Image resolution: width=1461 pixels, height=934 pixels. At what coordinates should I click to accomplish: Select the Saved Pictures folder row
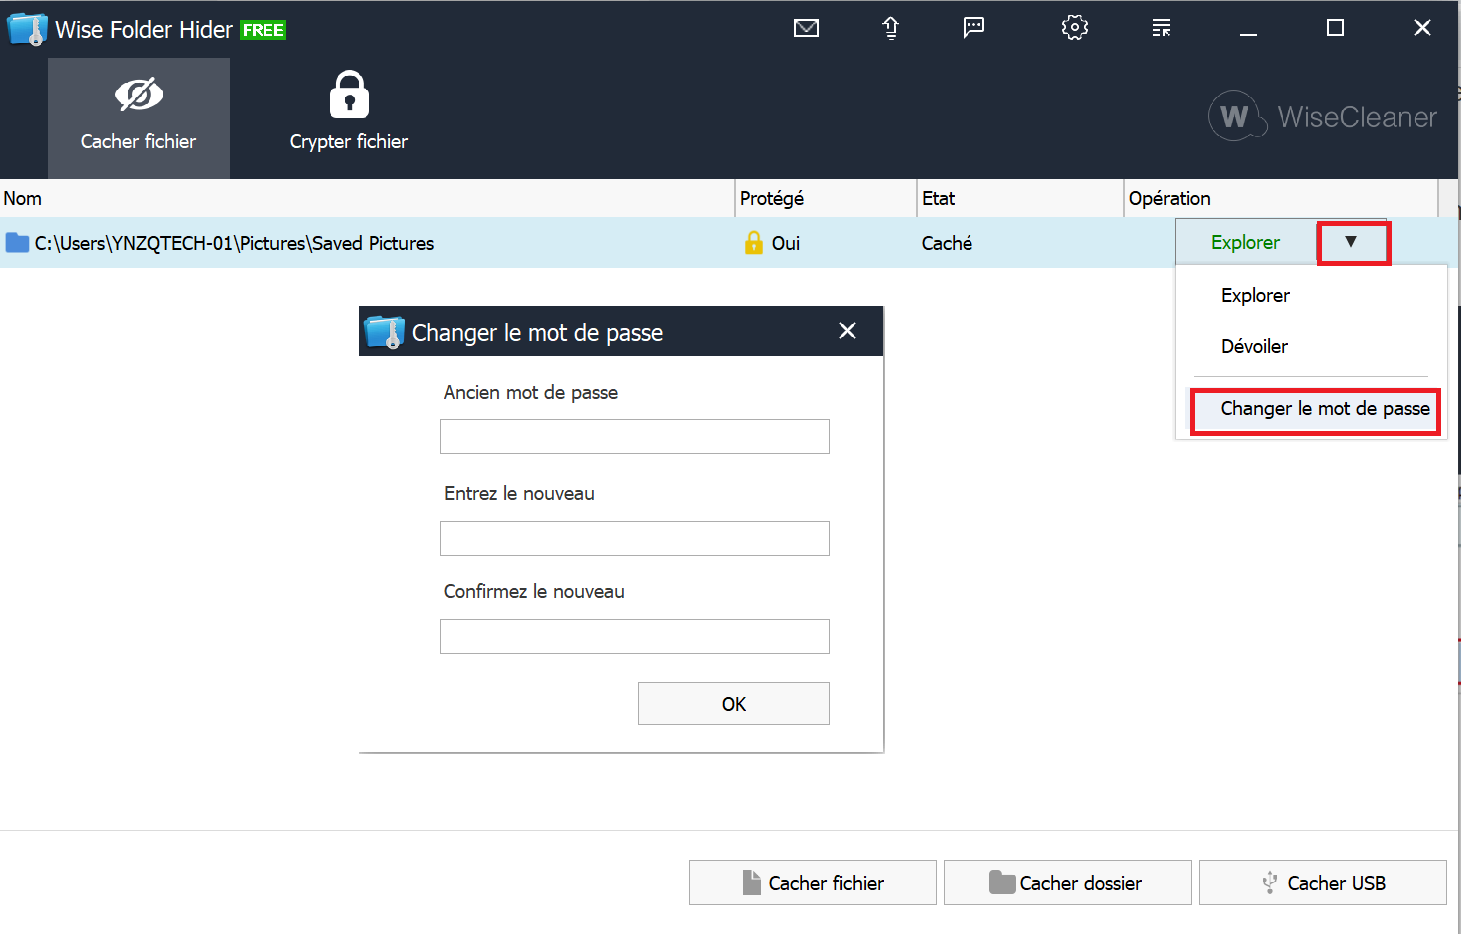coord(587,243)
